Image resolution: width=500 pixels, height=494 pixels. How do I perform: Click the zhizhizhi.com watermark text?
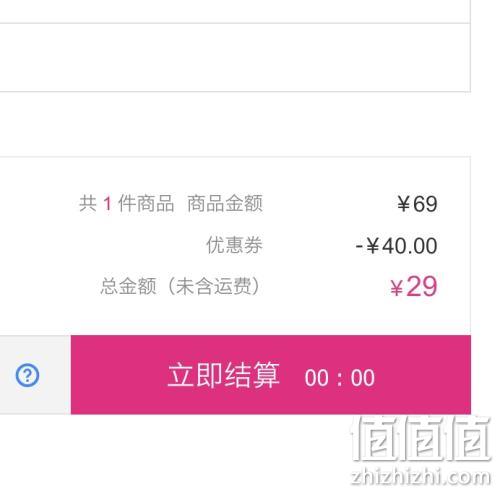[x=421, y=477]
